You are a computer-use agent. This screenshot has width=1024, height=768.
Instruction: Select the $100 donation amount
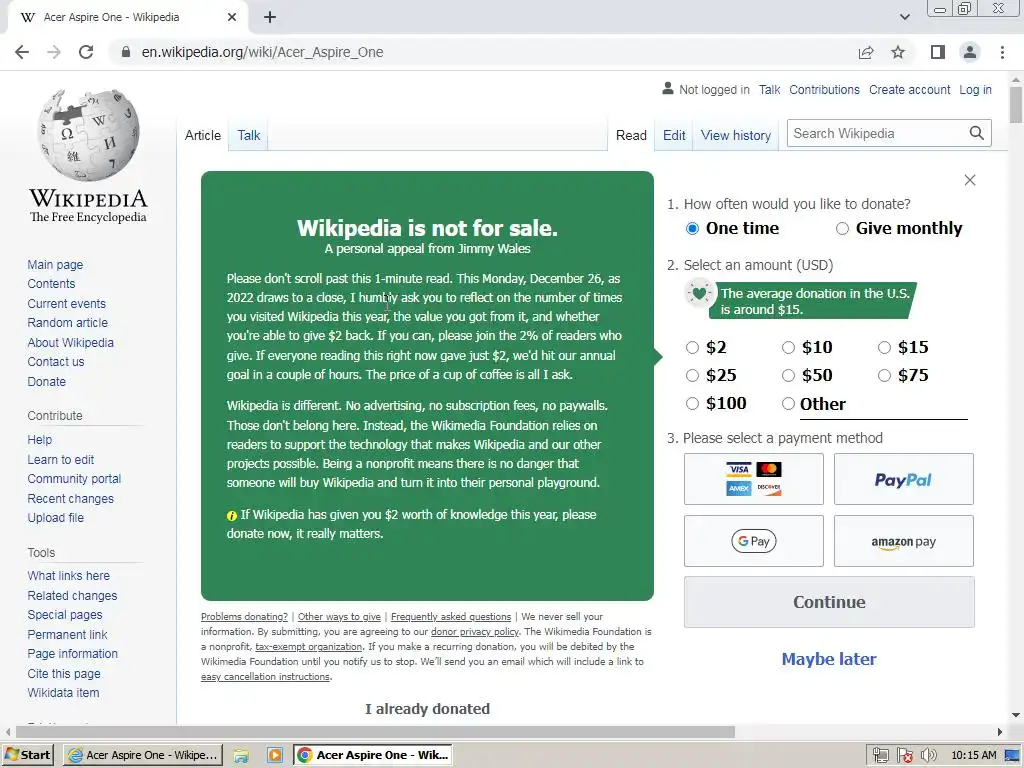pyautogui.click(x=692, y=404)
